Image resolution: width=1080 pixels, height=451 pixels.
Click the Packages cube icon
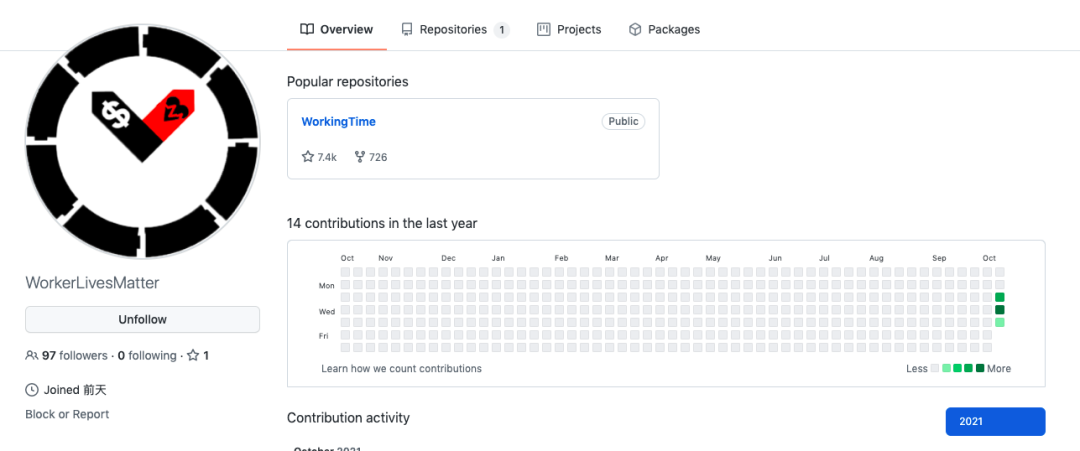click(x=635, y=30)
